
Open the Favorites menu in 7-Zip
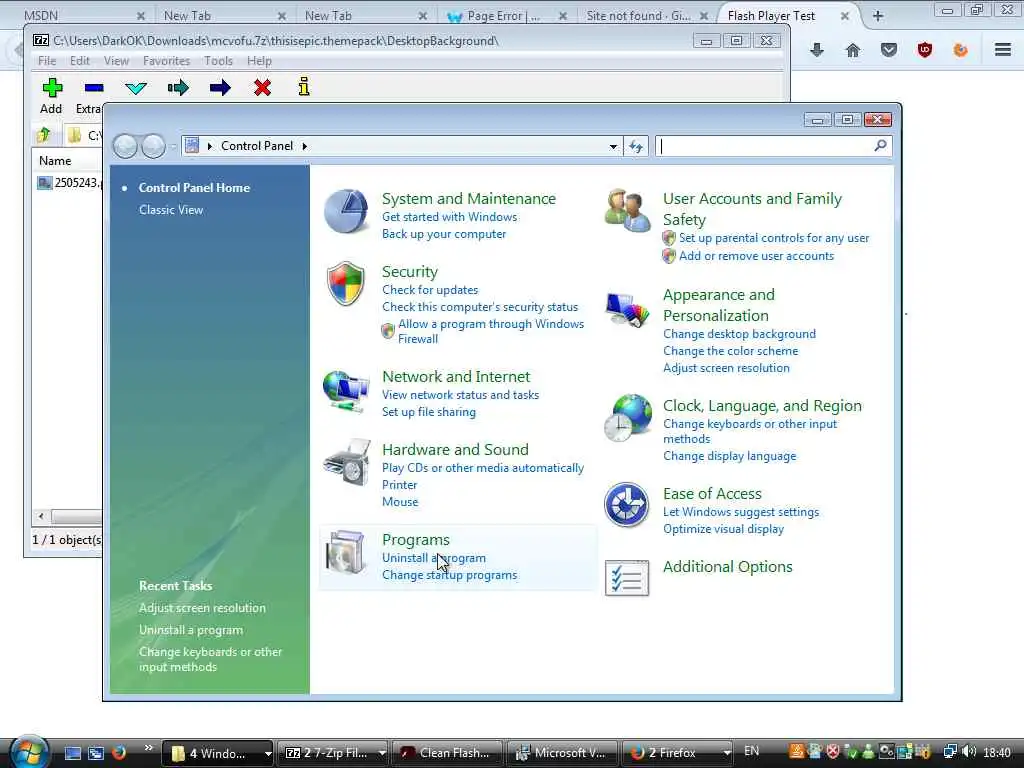tap(167, 61)
